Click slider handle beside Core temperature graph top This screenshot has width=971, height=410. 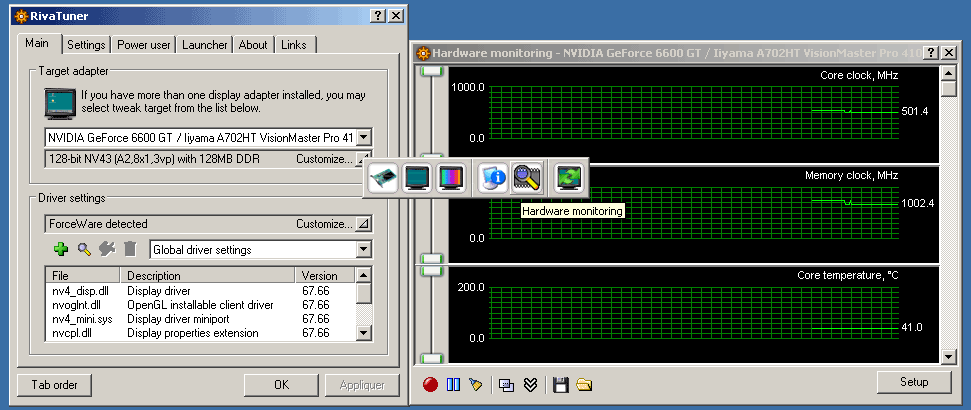point(432,271)
